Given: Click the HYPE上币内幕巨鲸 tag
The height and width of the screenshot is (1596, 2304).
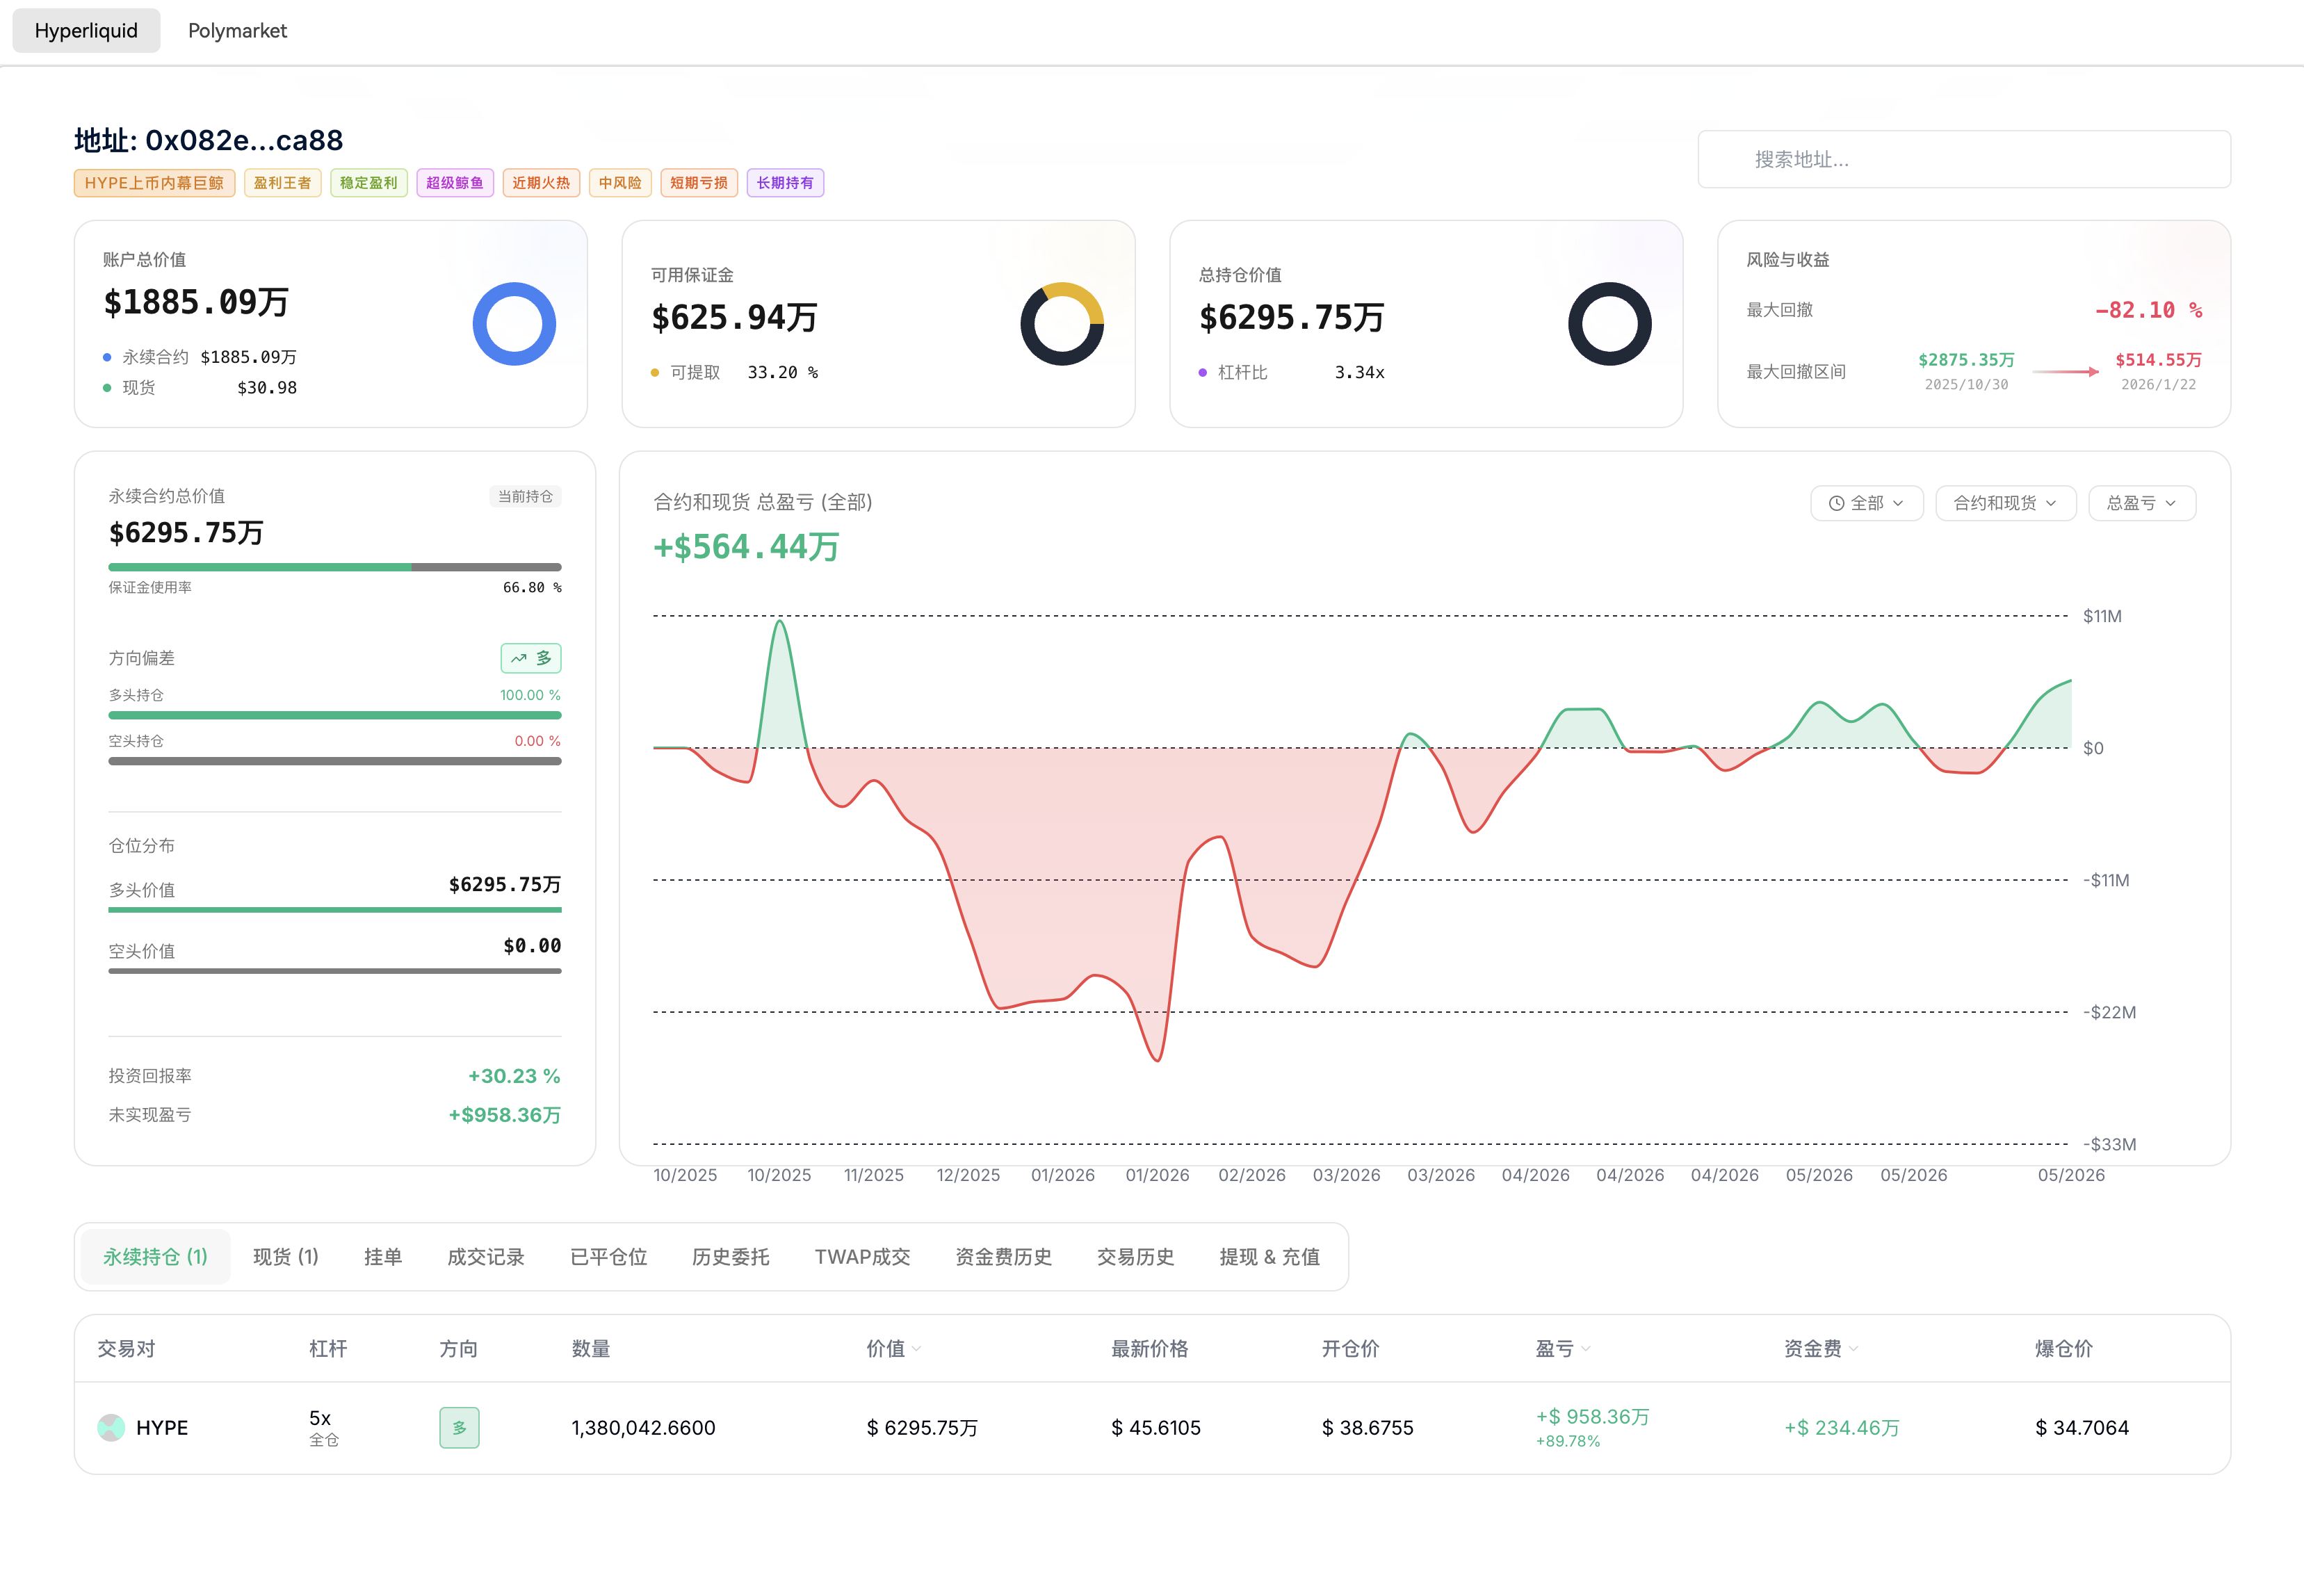Looking at the screenshot, I should click(x=154, y=183).
